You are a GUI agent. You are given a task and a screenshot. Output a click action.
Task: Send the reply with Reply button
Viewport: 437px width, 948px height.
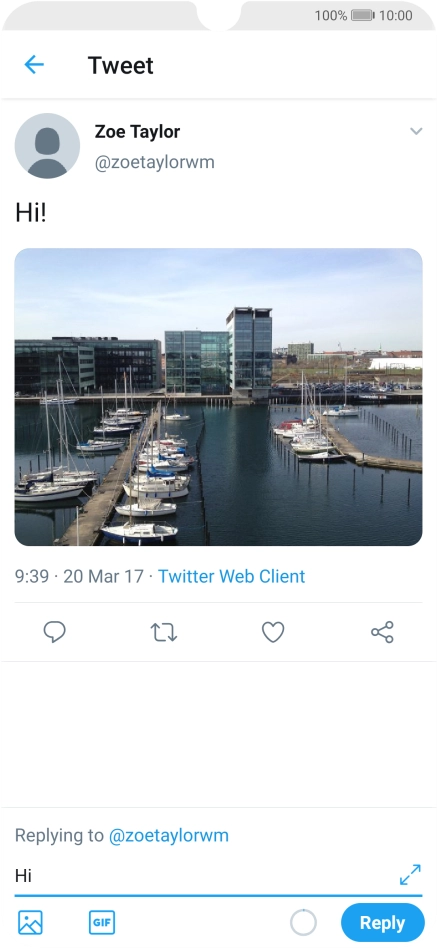(x=383, y=923)
